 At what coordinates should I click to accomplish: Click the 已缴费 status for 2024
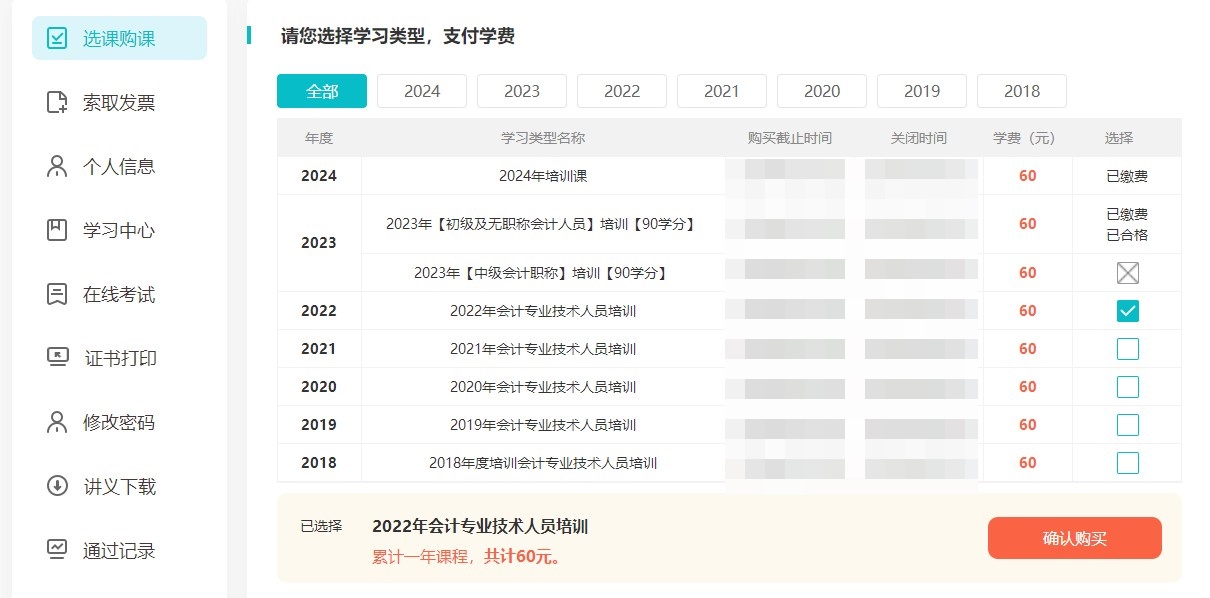(1127, 176)
